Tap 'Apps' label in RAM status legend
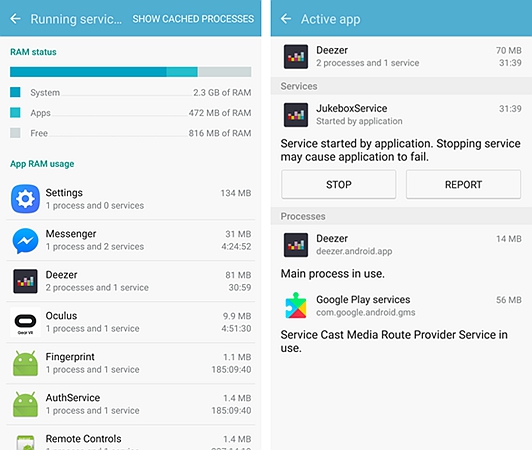The height and width of the screenshot is (450, 532). click(40, 113)
